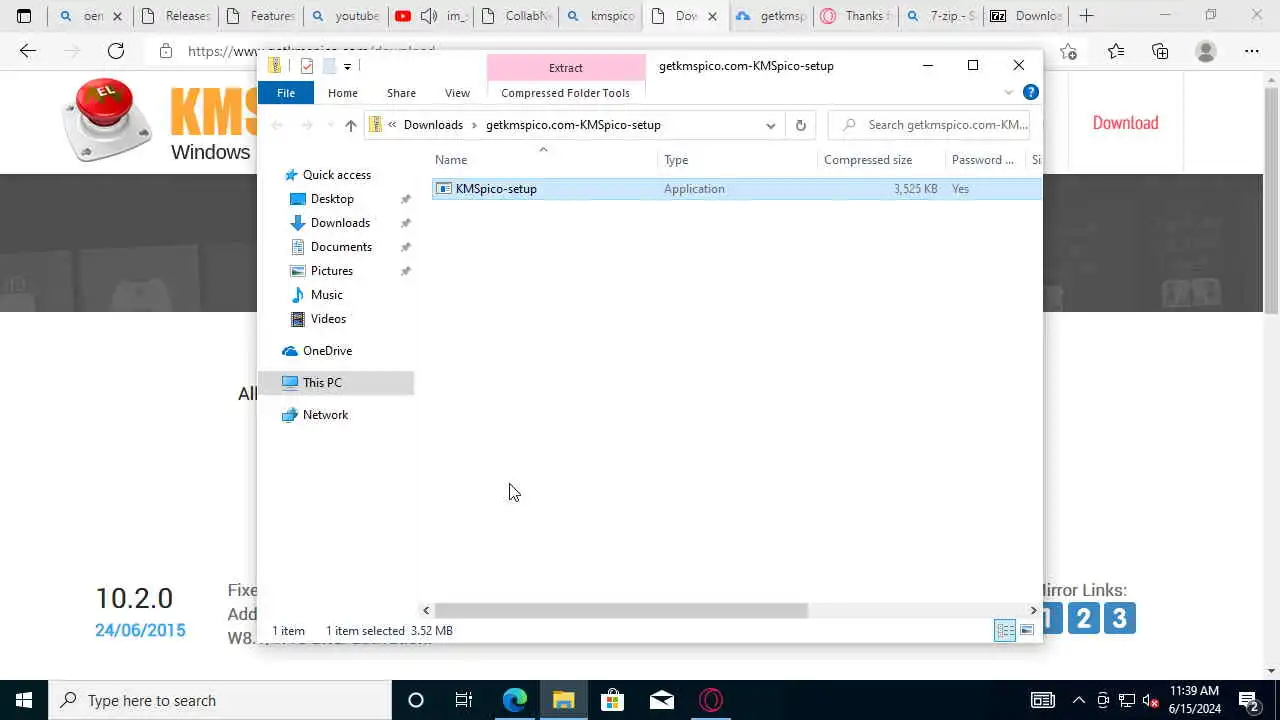Click the Explorer horizontal scrollbar thumb

point(621,610)
